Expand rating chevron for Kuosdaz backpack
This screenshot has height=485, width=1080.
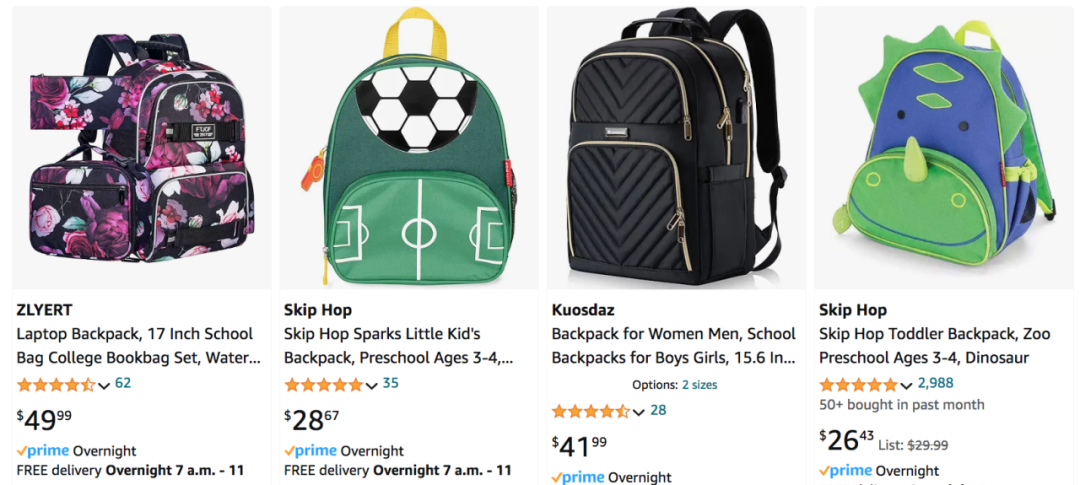[x=638, y=412]
